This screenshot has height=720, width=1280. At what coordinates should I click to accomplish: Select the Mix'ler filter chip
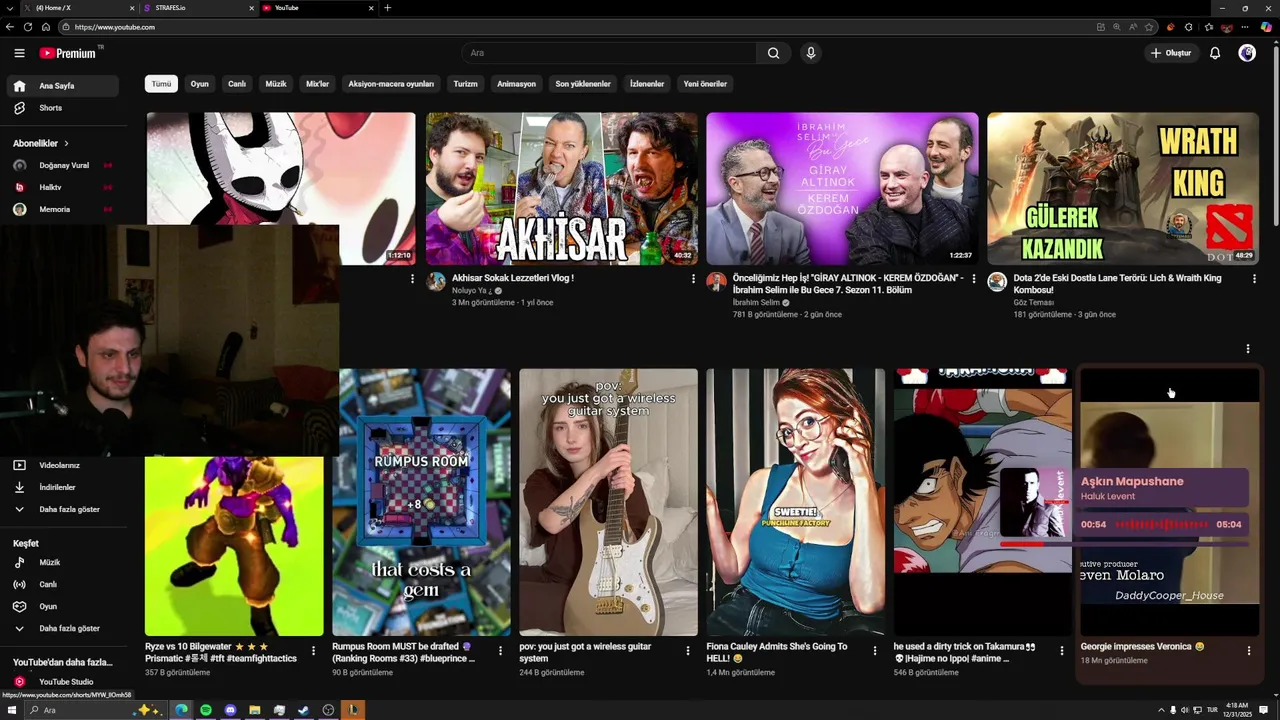click(317, 84)
